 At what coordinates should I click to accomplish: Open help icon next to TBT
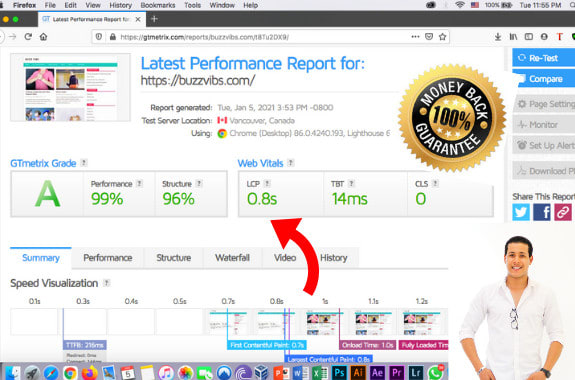coord(351,183)
